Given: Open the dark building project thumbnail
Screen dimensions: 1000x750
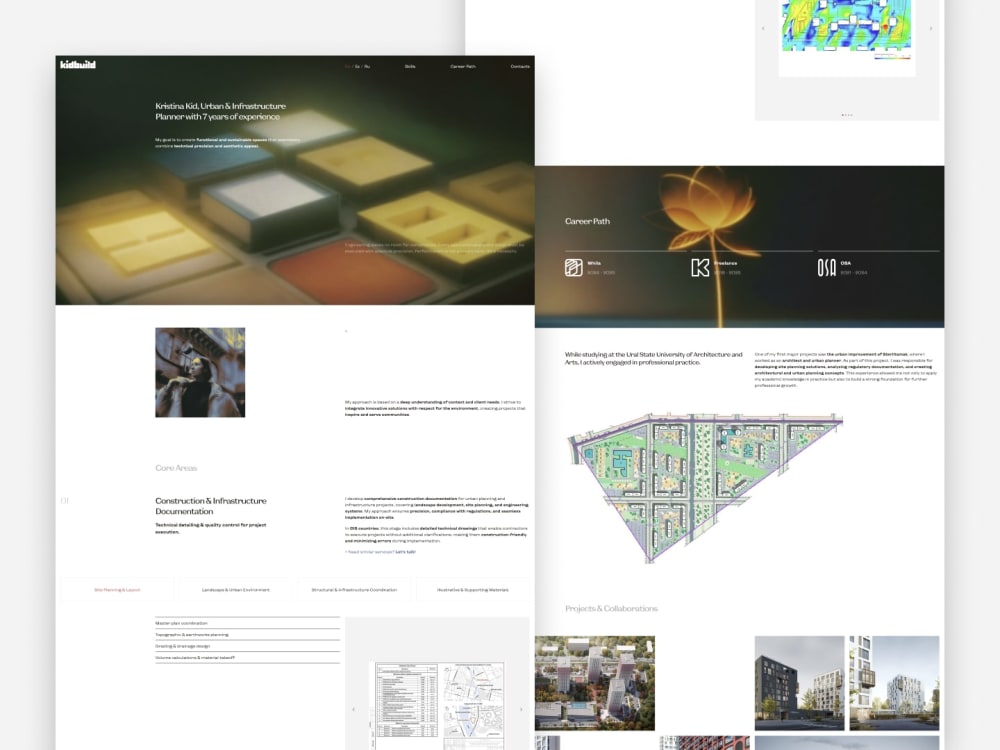Looking at the screenshot, I should pyautogui.click(x=799, y=683).
